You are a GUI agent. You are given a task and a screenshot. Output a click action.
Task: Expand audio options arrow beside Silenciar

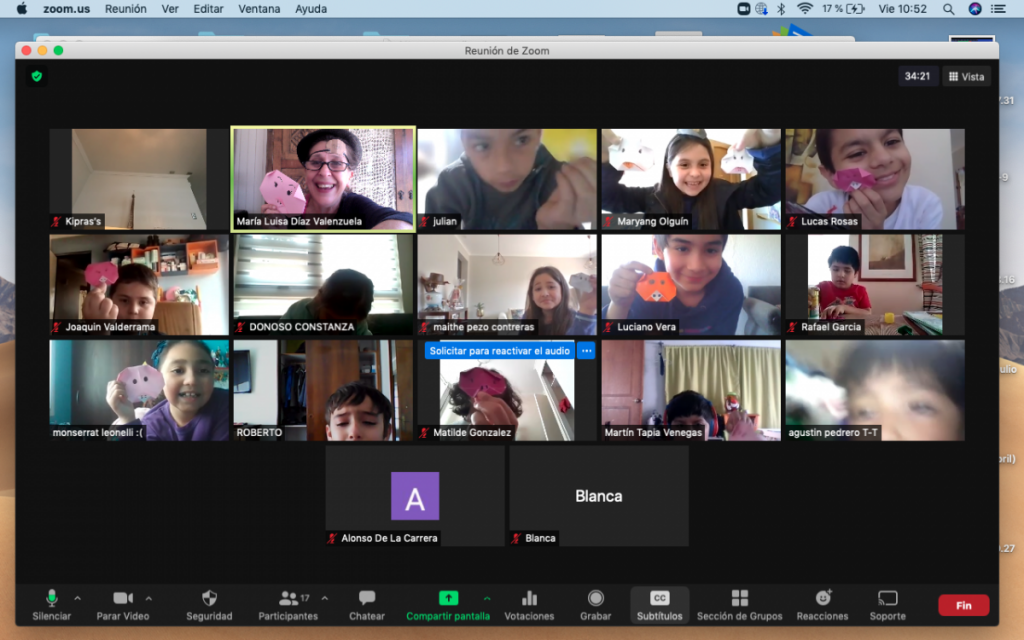point(77,598)
